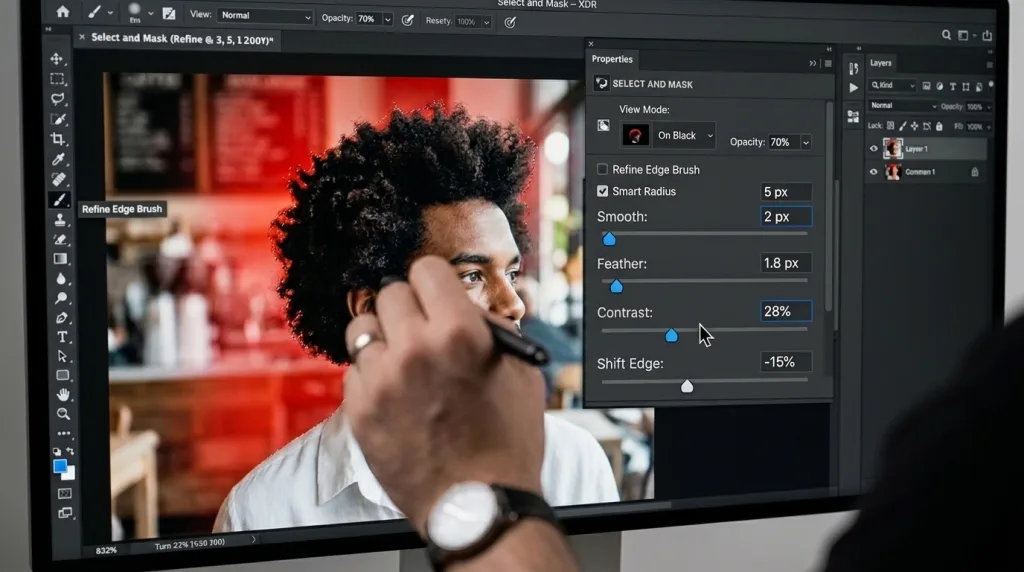Select the Hand tool
Screen dimensions: 1024x572
63,394
